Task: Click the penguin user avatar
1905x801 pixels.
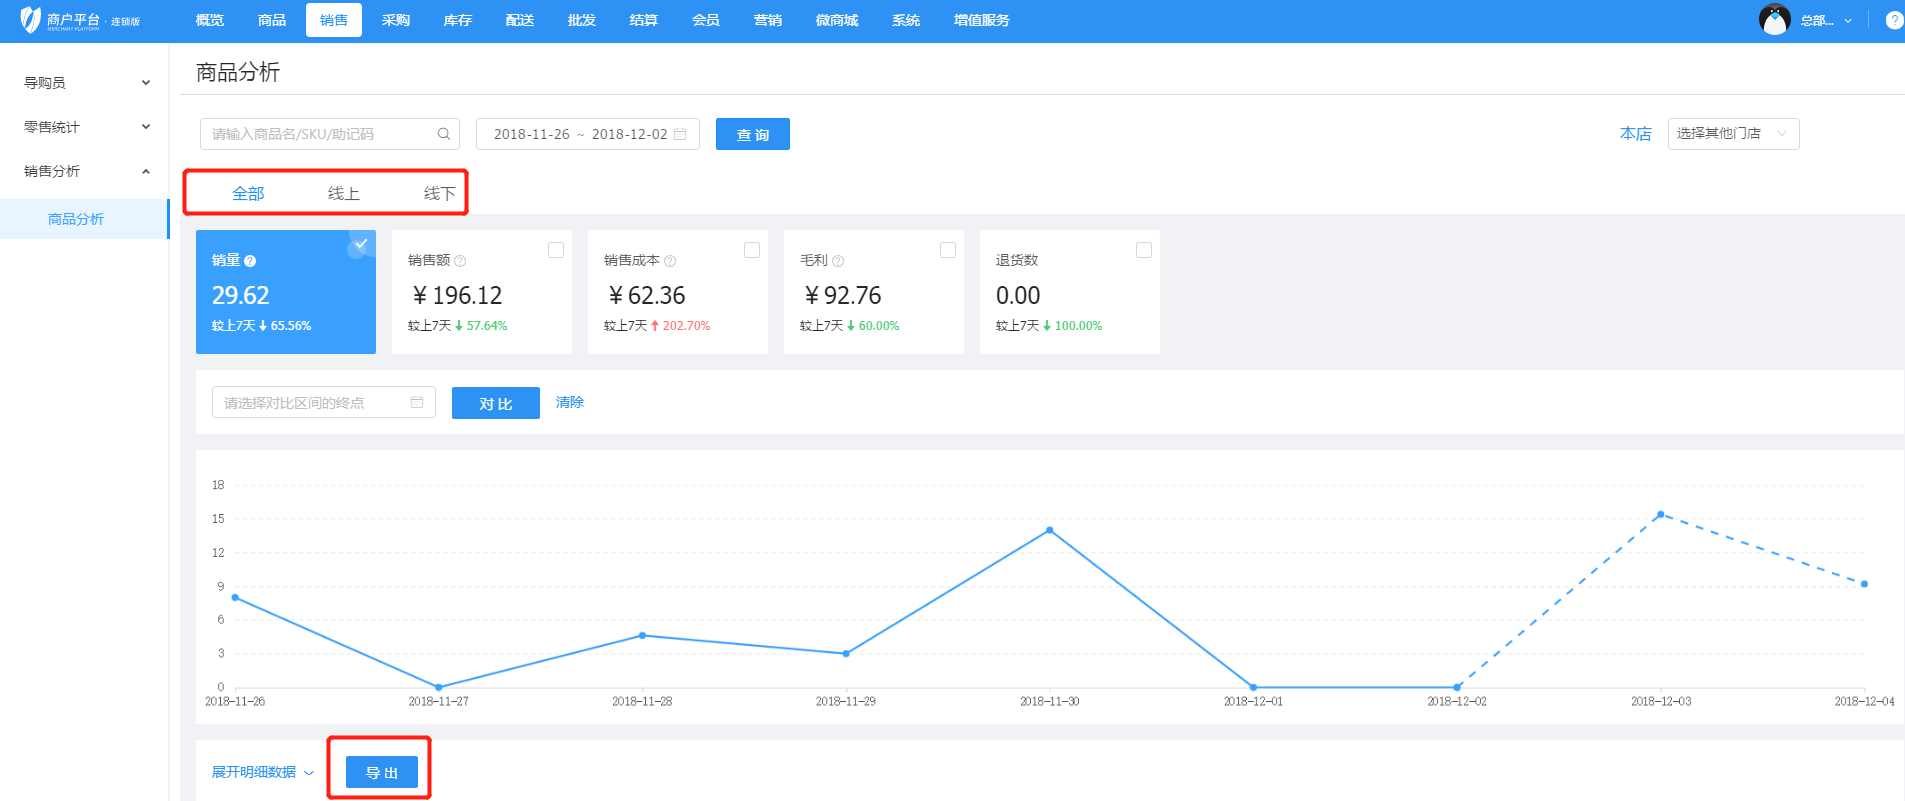Action: [x=1774, y=20]
